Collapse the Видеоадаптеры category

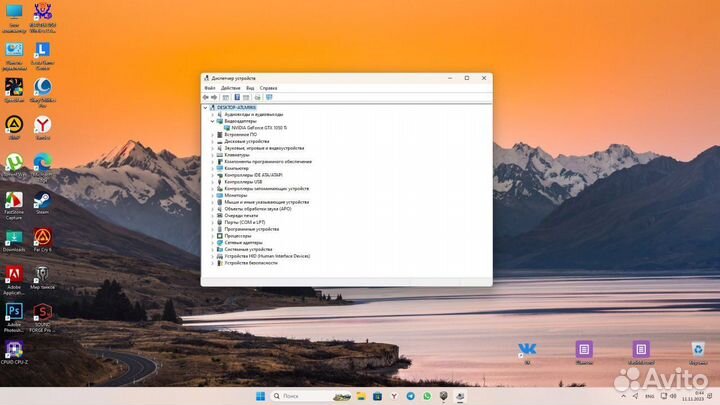[213, 121]
